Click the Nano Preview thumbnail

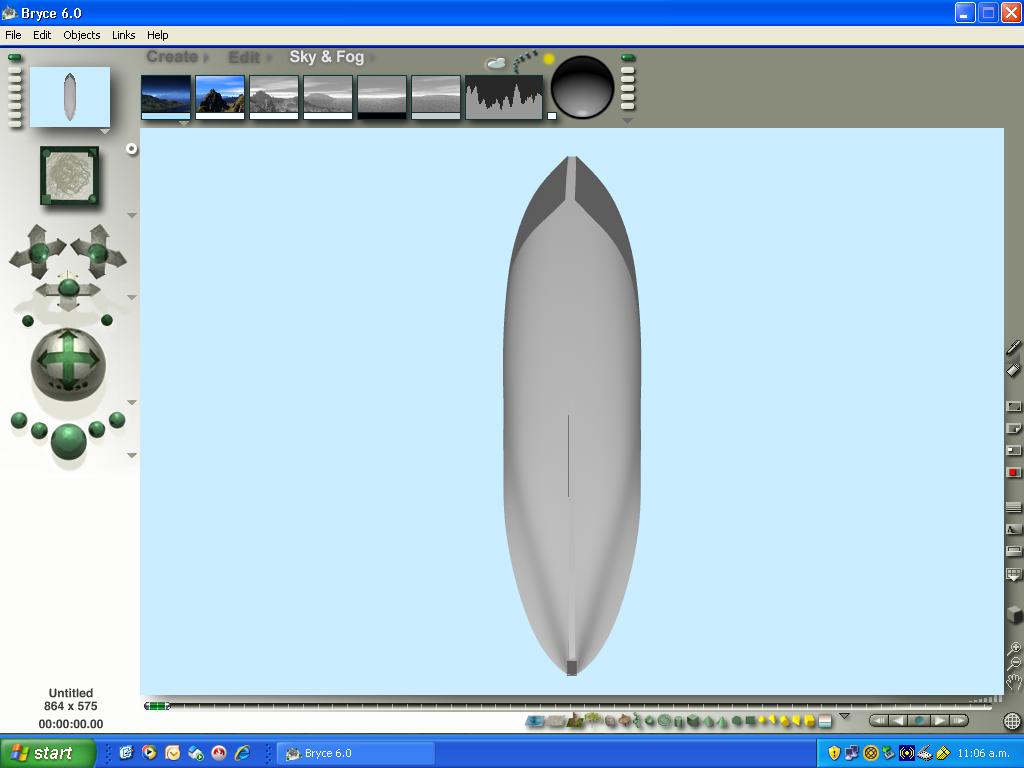pos(70,97)
